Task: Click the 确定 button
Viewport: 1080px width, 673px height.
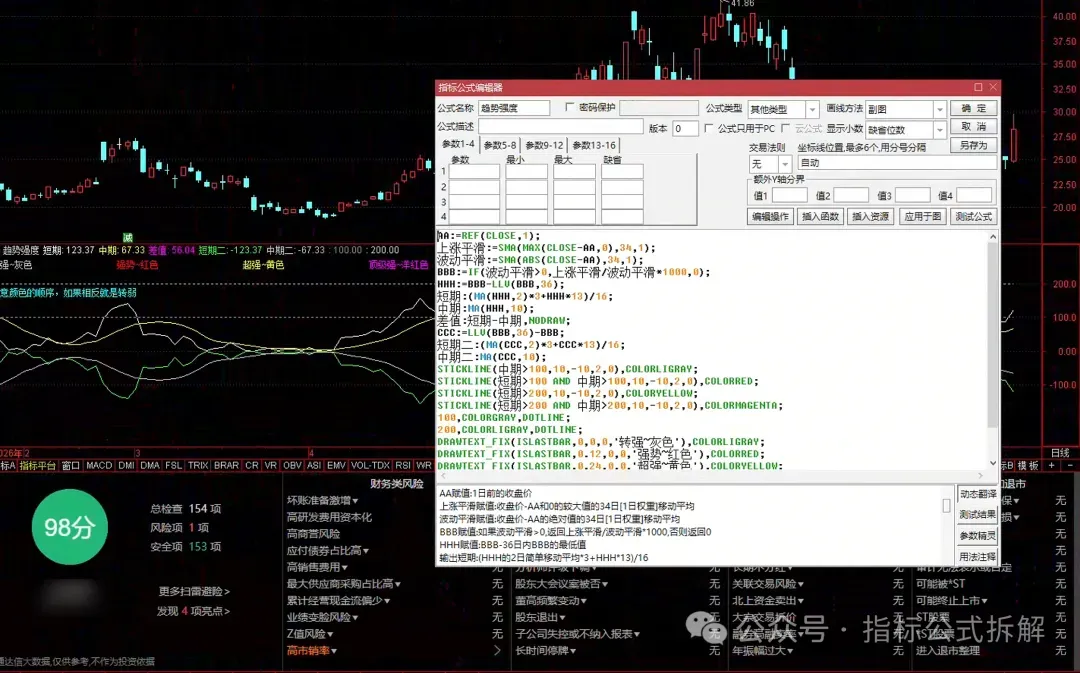Action: 973,108
